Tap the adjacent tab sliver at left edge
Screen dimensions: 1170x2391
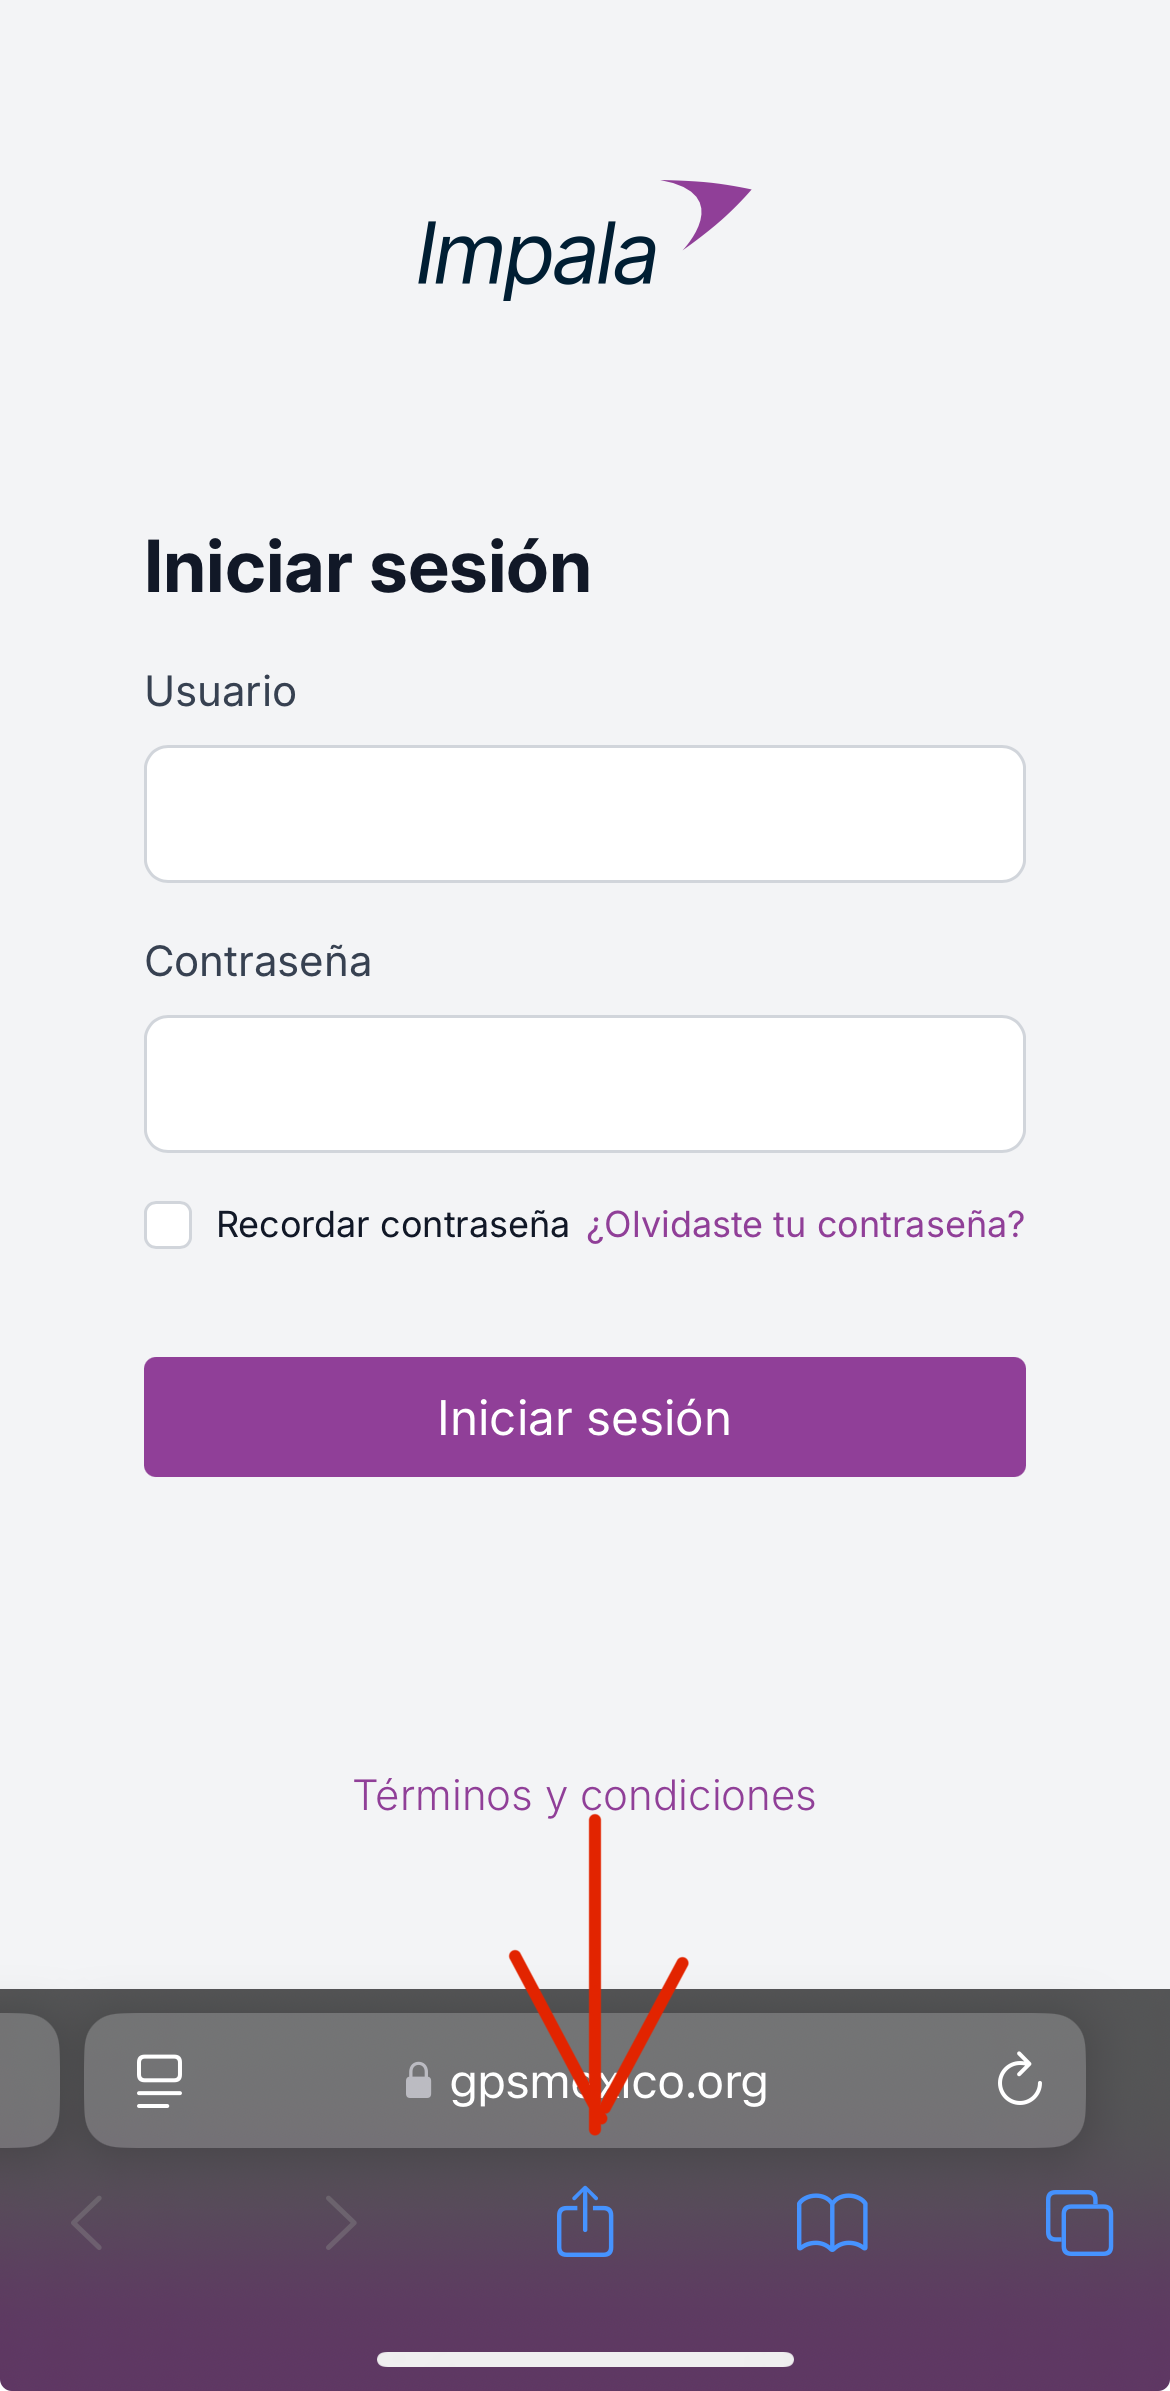(28, 2080)
